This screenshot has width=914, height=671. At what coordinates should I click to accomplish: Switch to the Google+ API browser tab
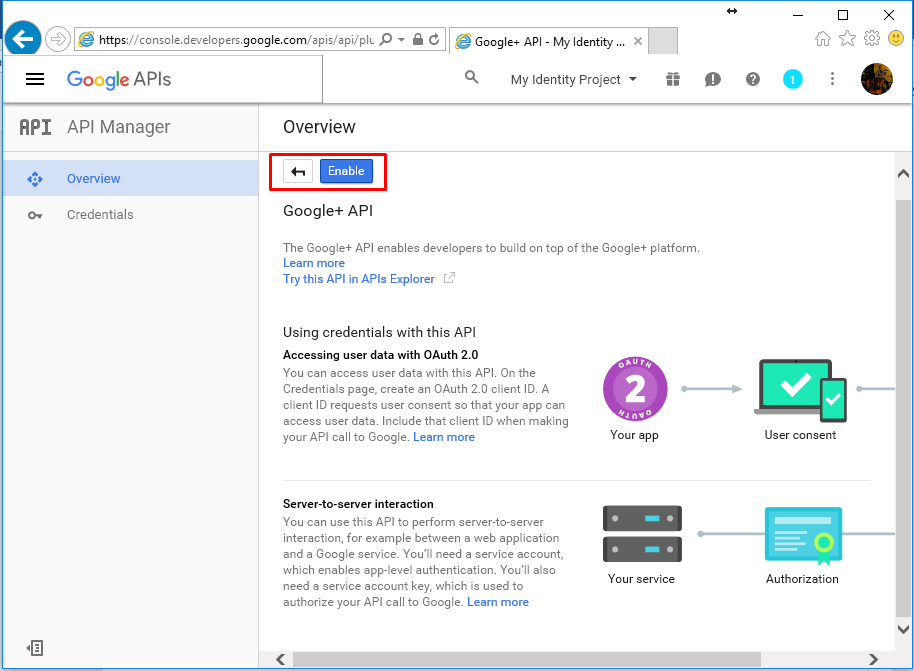click(548, 41)
